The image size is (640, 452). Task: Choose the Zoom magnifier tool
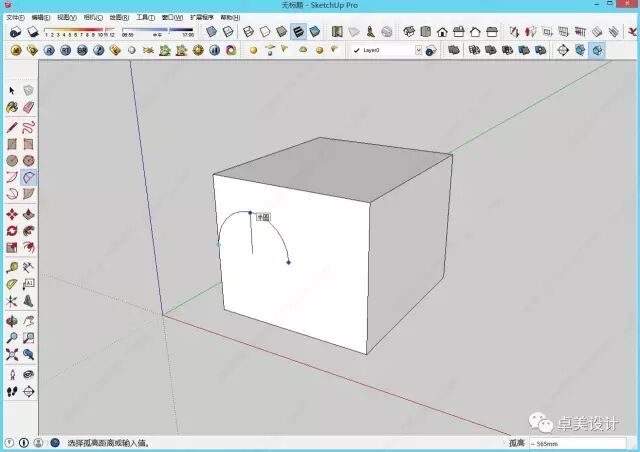coord(12,338)
